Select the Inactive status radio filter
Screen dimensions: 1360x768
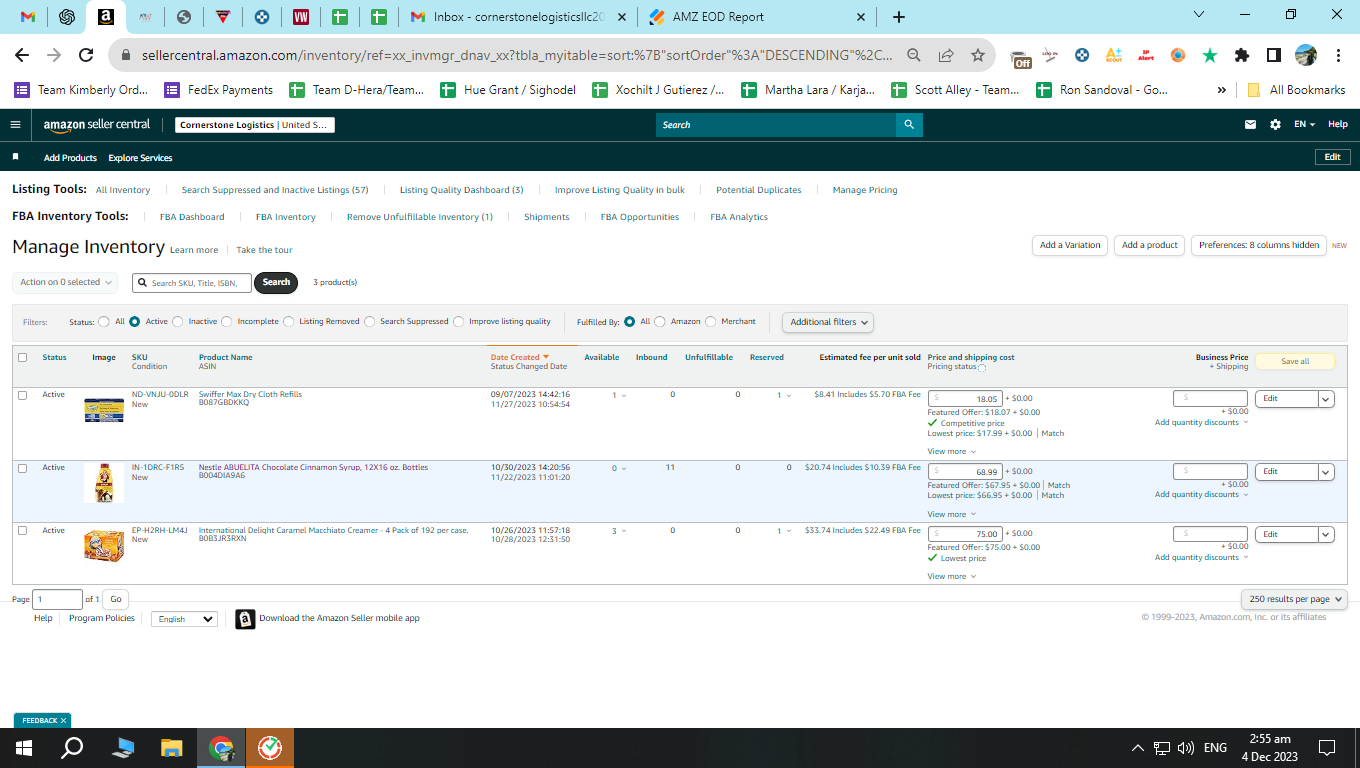[178, 322]
